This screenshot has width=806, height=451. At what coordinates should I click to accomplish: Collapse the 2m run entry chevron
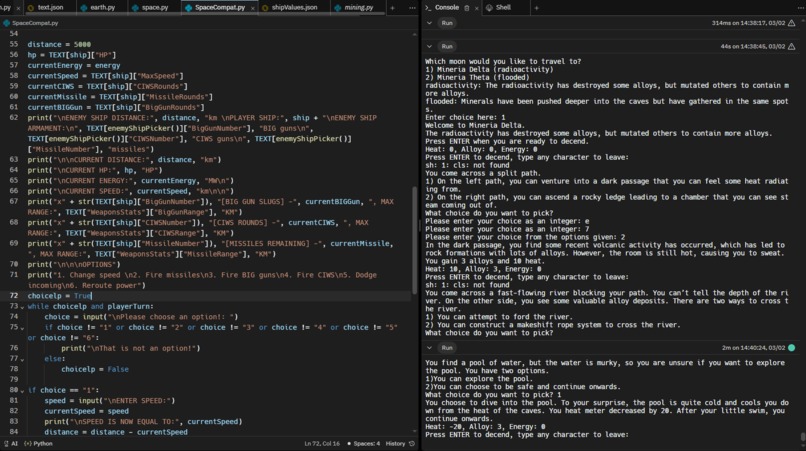[429, 348]
